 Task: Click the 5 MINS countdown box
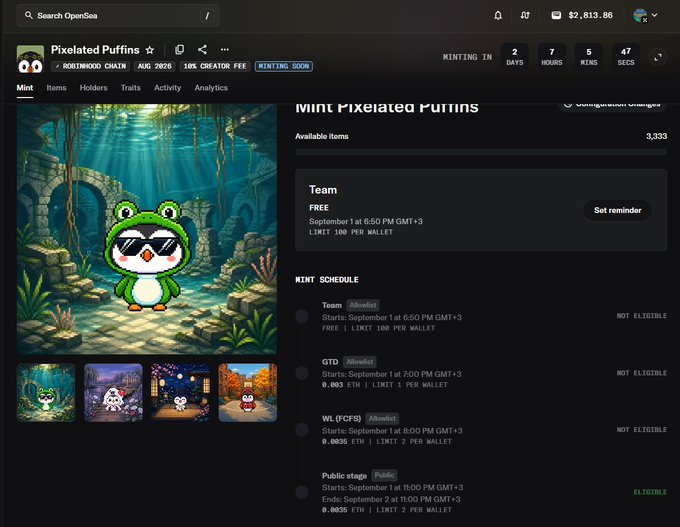point(589,57)
